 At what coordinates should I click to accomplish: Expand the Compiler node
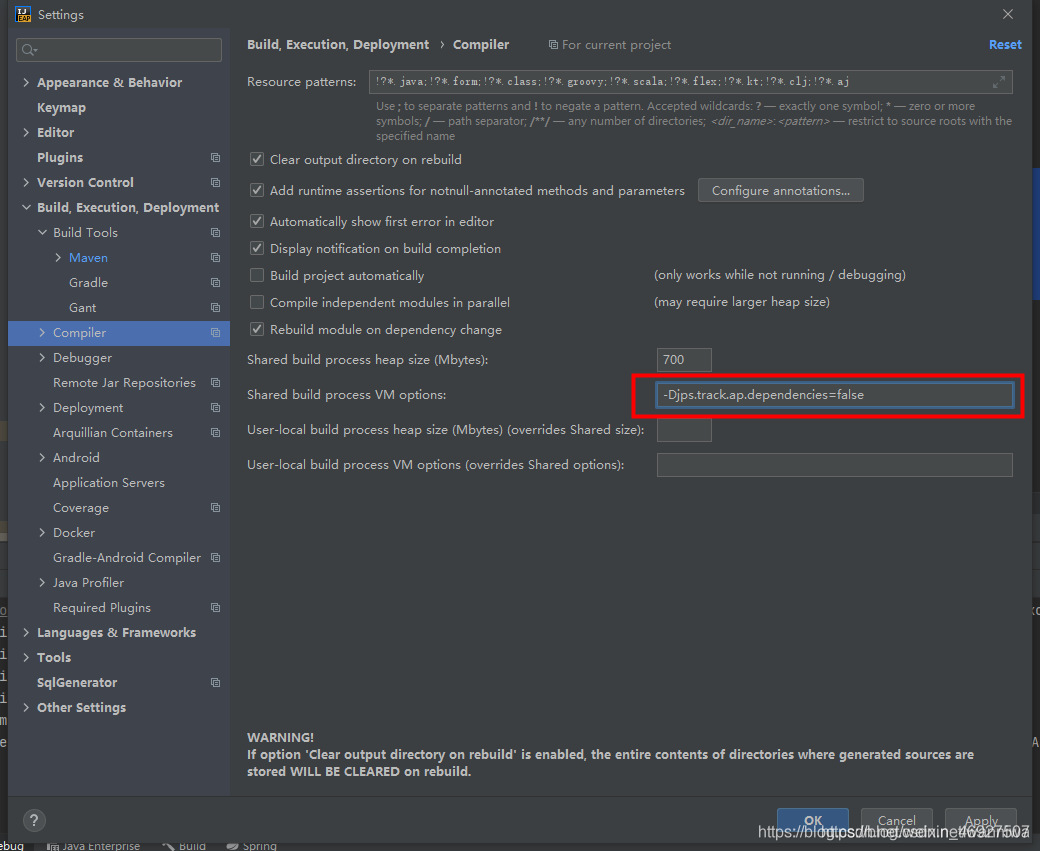click(42, 332)
